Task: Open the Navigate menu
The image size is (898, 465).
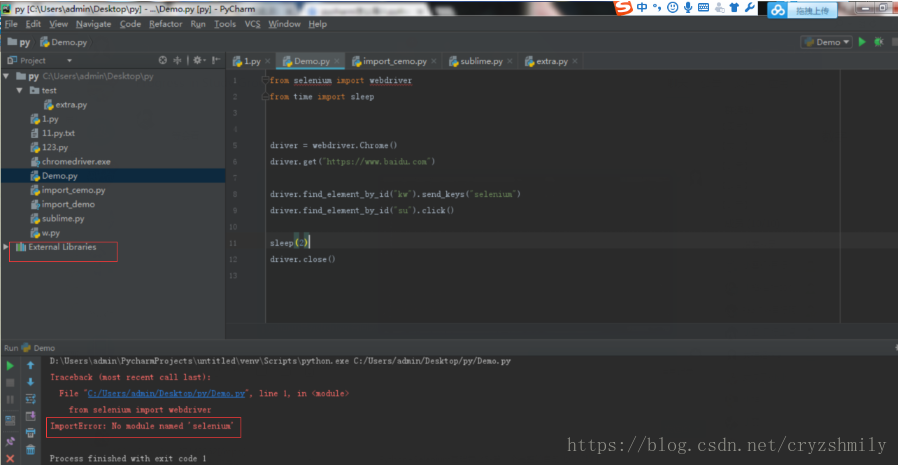Action: pos(93,24)
